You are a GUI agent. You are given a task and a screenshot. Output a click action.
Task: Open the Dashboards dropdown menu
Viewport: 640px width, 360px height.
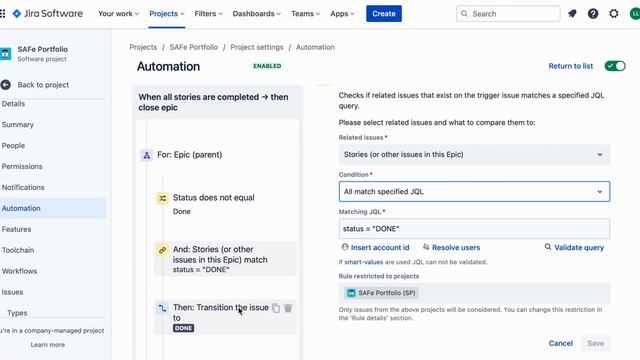pyautogui.click(x=257, y=13)
